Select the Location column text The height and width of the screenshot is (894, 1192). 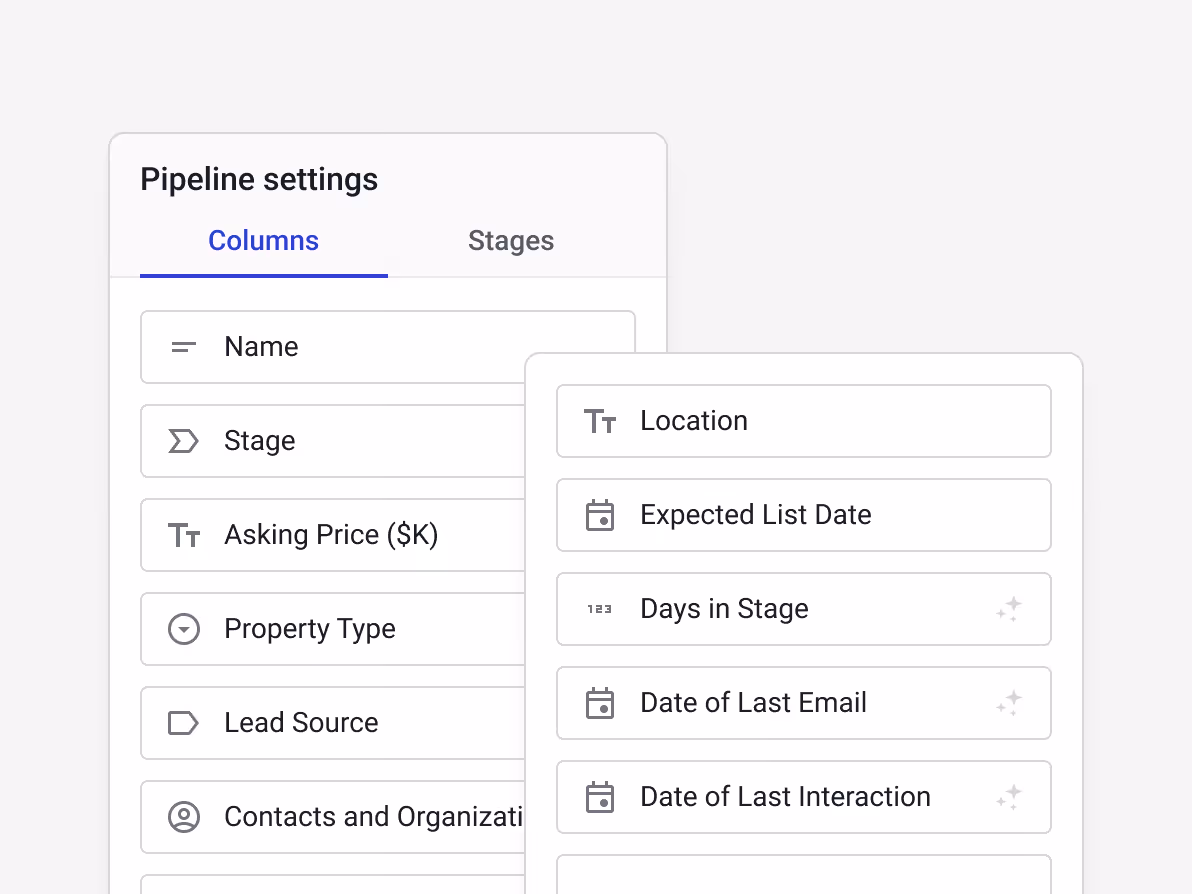[x=694, y=421]
